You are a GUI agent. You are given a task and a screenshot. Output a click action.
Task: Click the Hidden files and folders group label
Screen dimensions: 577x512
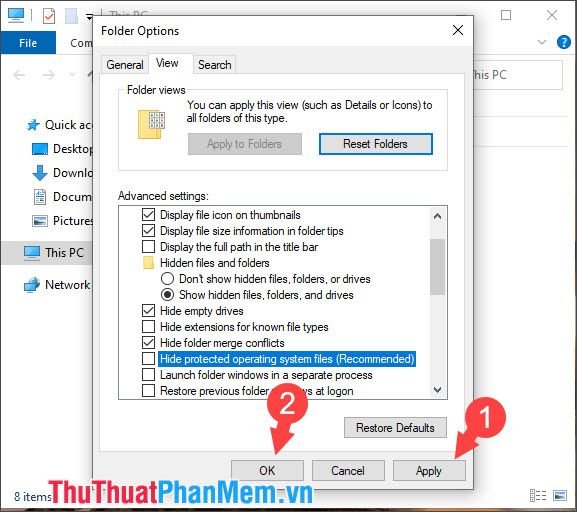coord(215,263)
